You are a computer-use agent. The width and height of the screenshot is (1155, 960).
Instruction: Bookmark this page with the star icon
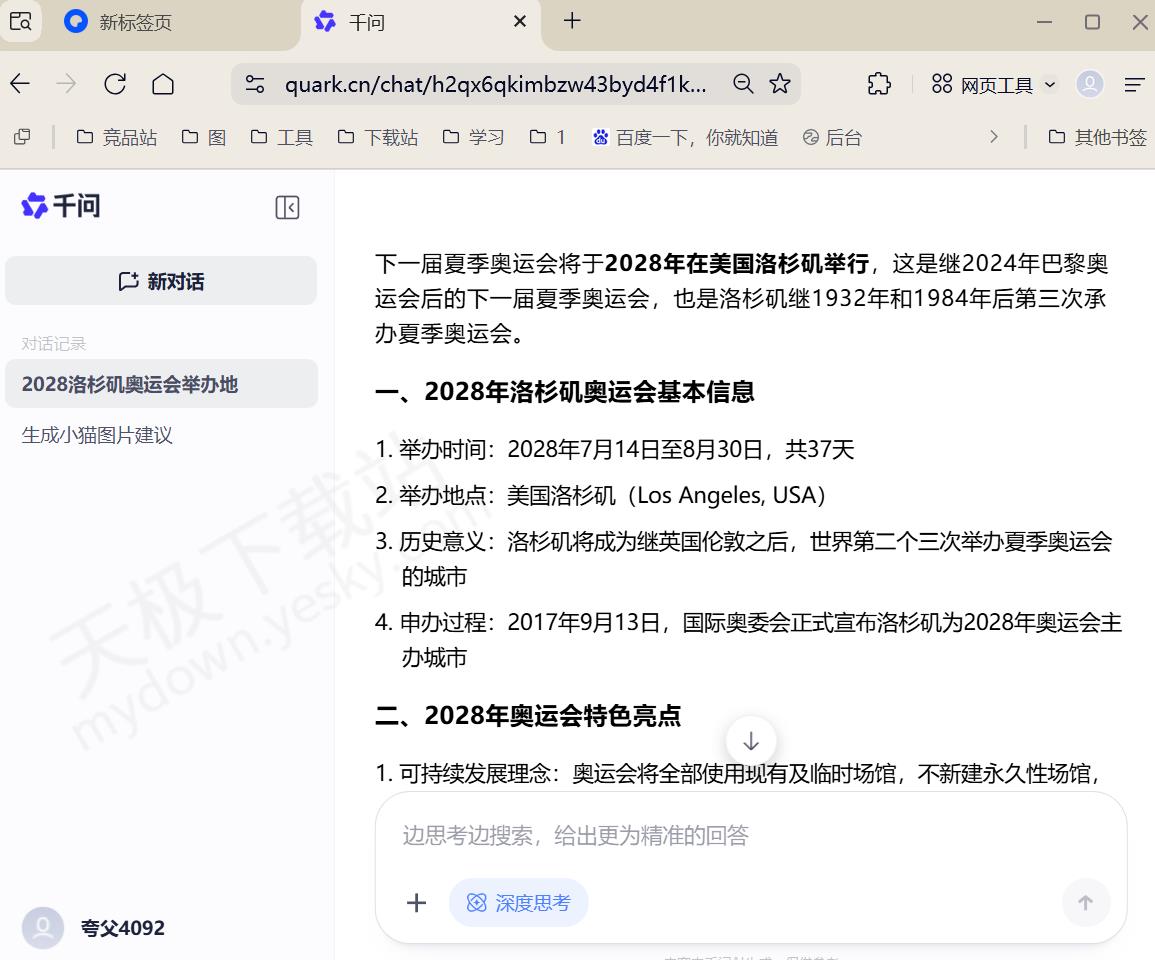tap(780, 84)
